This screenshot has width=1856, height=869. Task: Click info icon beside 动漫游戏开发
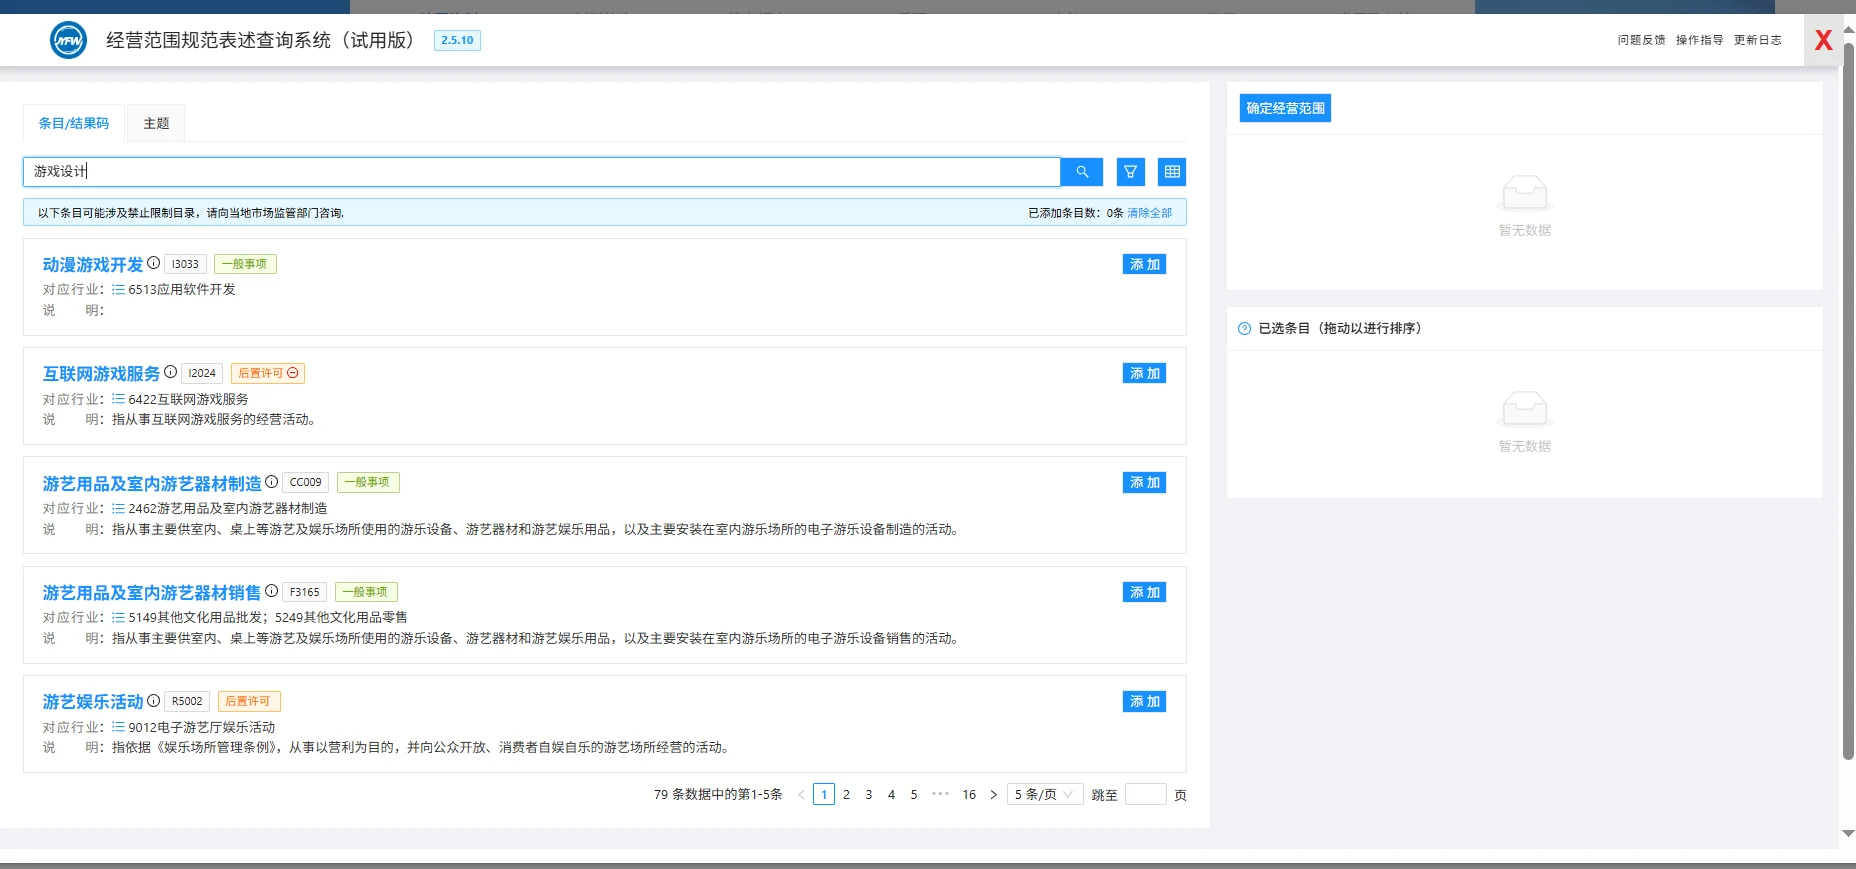pos(154,263)
